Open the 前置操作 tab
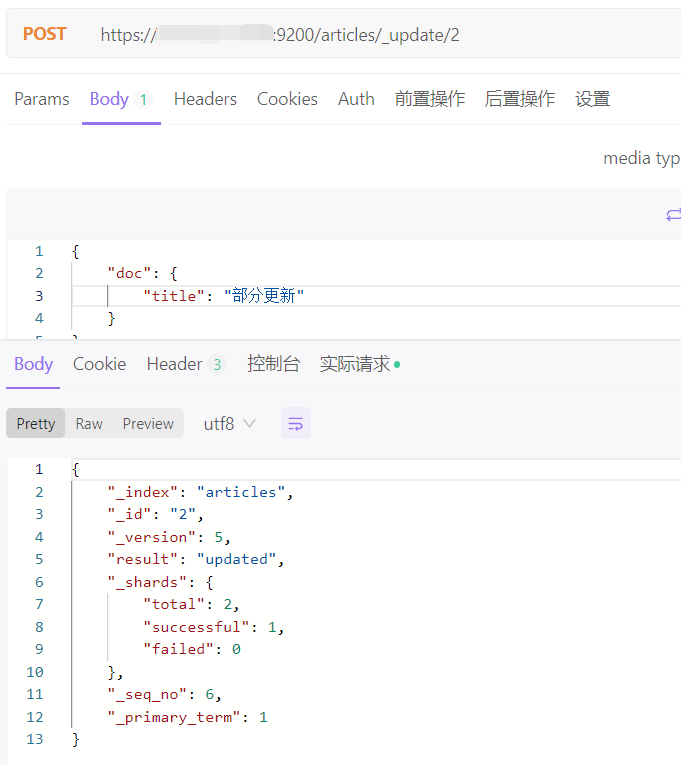The image size is (681, 765). [x=430, y=99]
